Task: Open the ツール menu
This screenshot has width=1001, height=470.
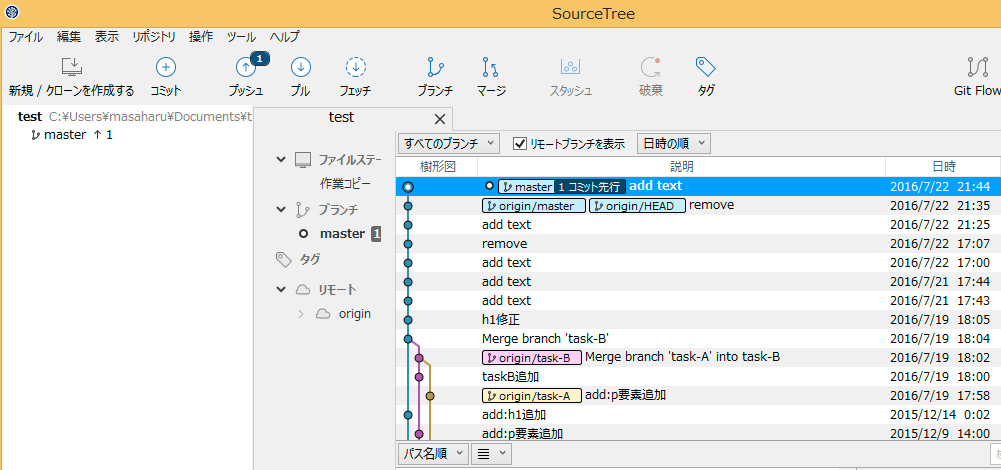Action: (x=241, y=36)
